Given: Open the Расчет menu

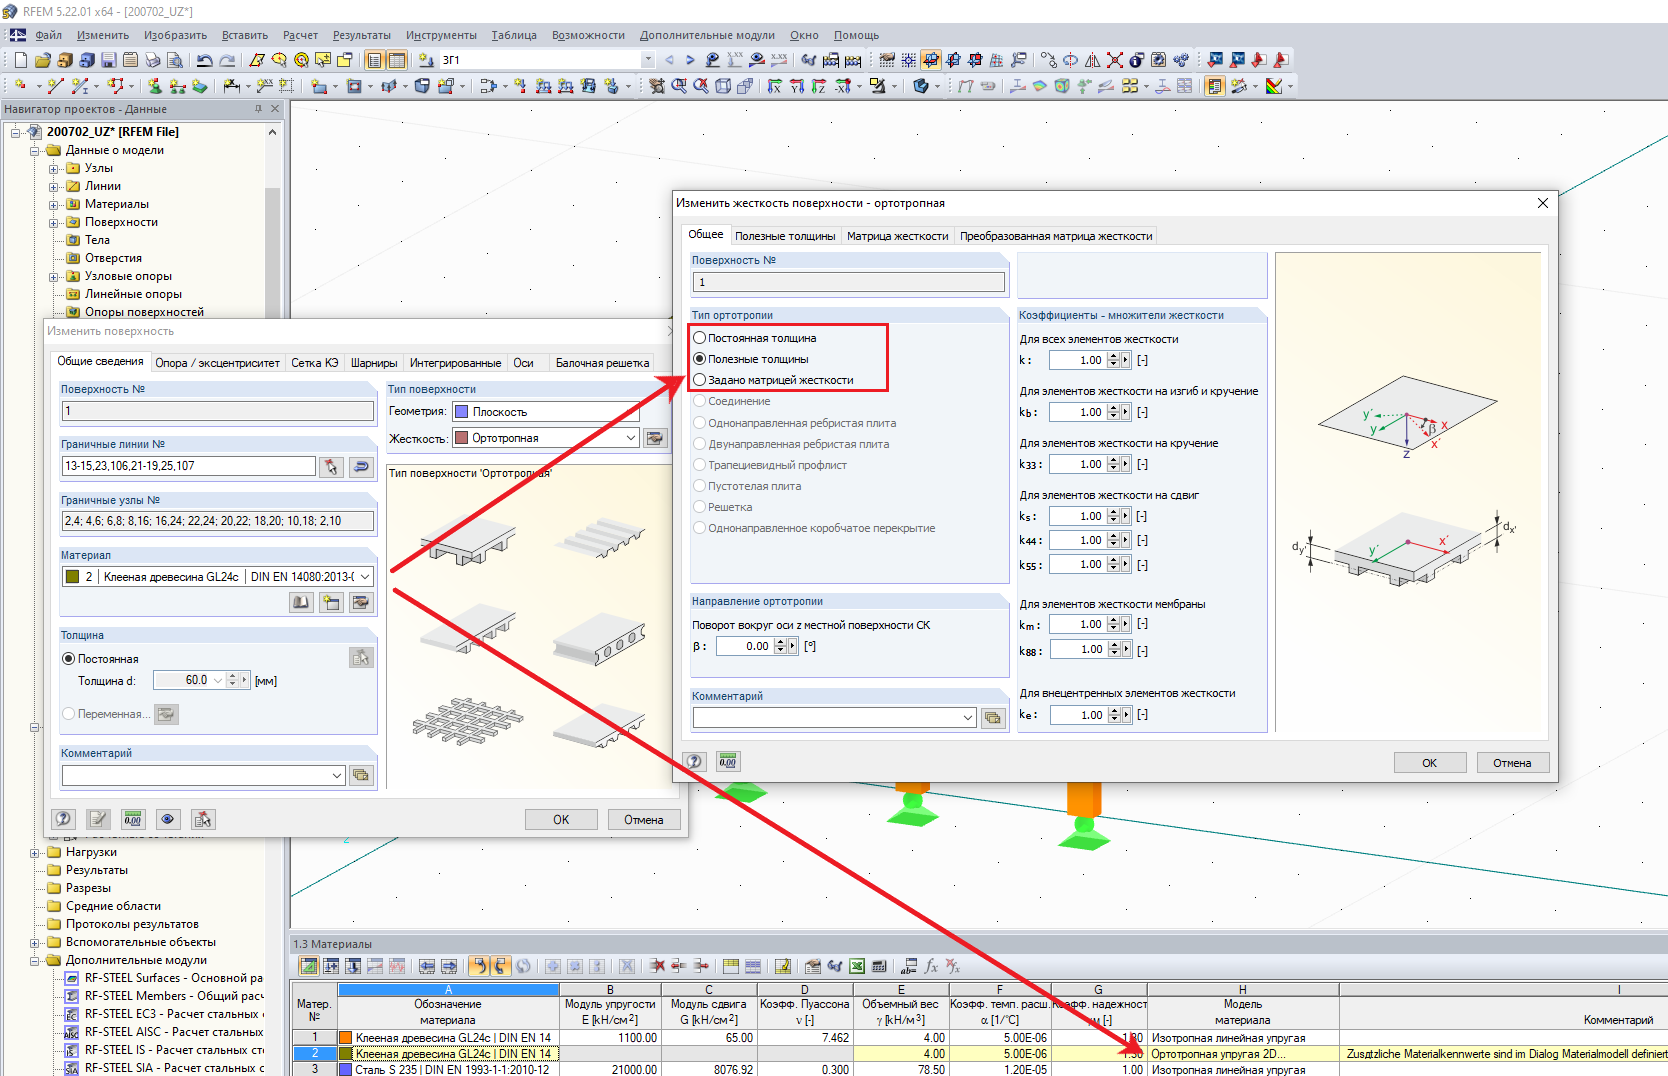Looking at the screenshot, I should coord(300,35).
